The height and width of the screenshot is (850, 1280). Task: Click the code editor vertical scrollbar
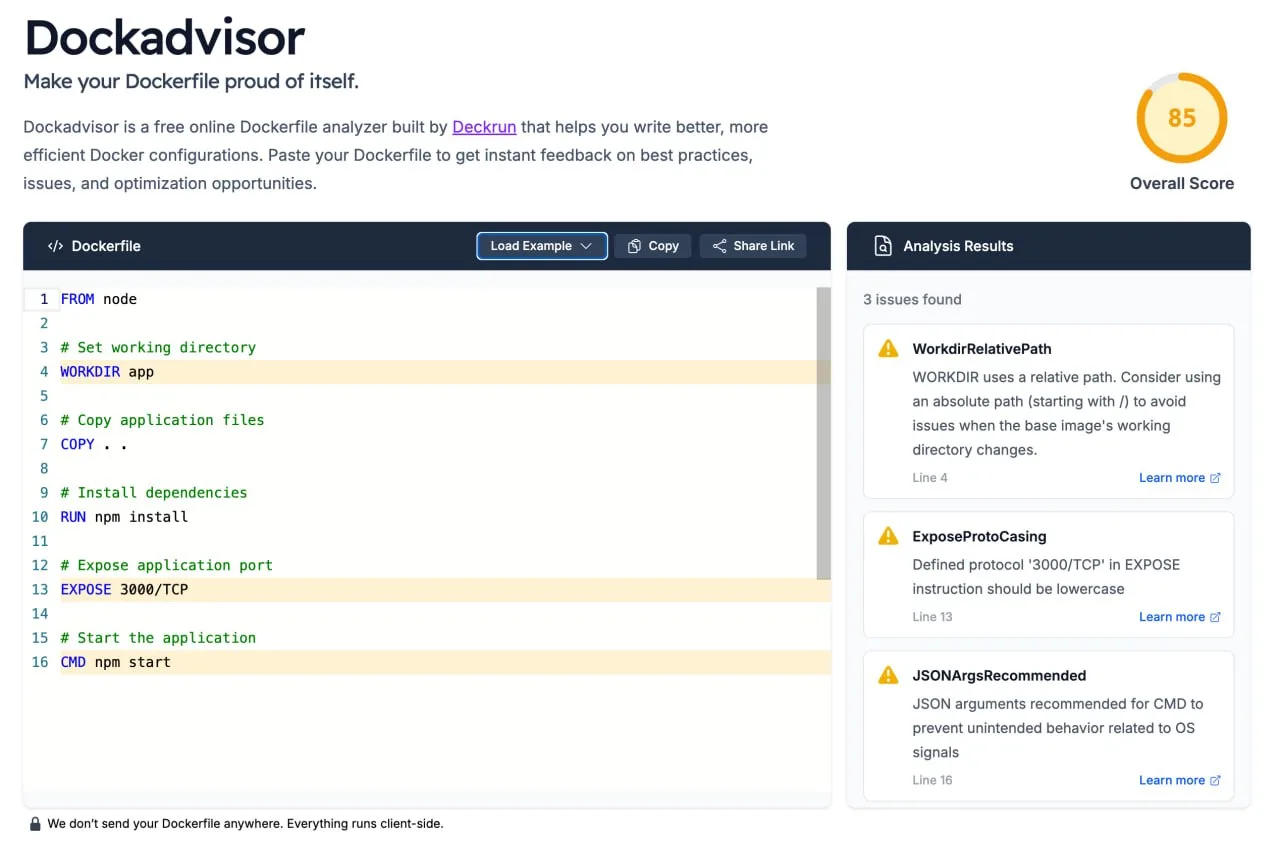tap(824, 434)
